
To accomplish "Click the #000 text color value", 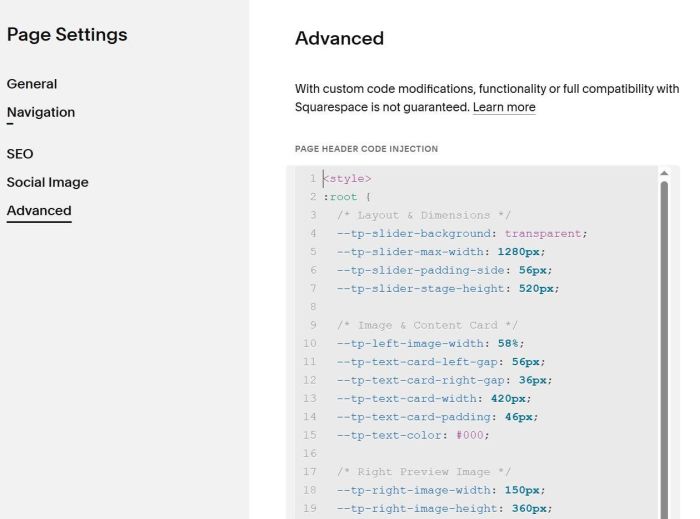I will pyautogui.click(x=472, y=435).
